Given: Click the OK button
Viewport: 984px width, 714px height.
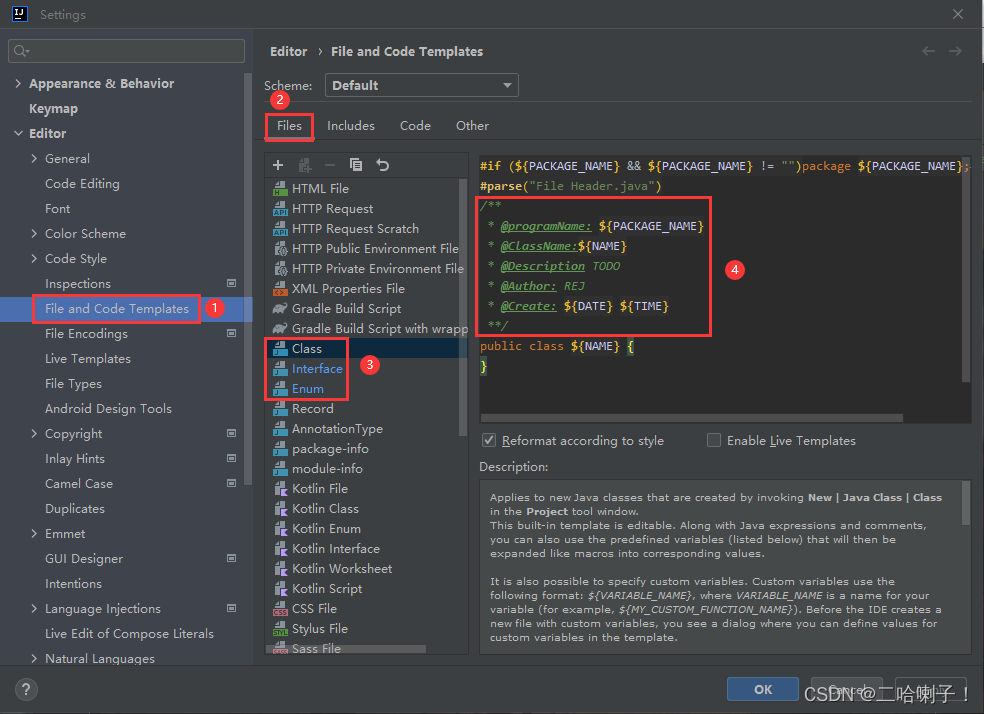Looking at the screenshot, I should pyautogui.click(x=763, y=690).
